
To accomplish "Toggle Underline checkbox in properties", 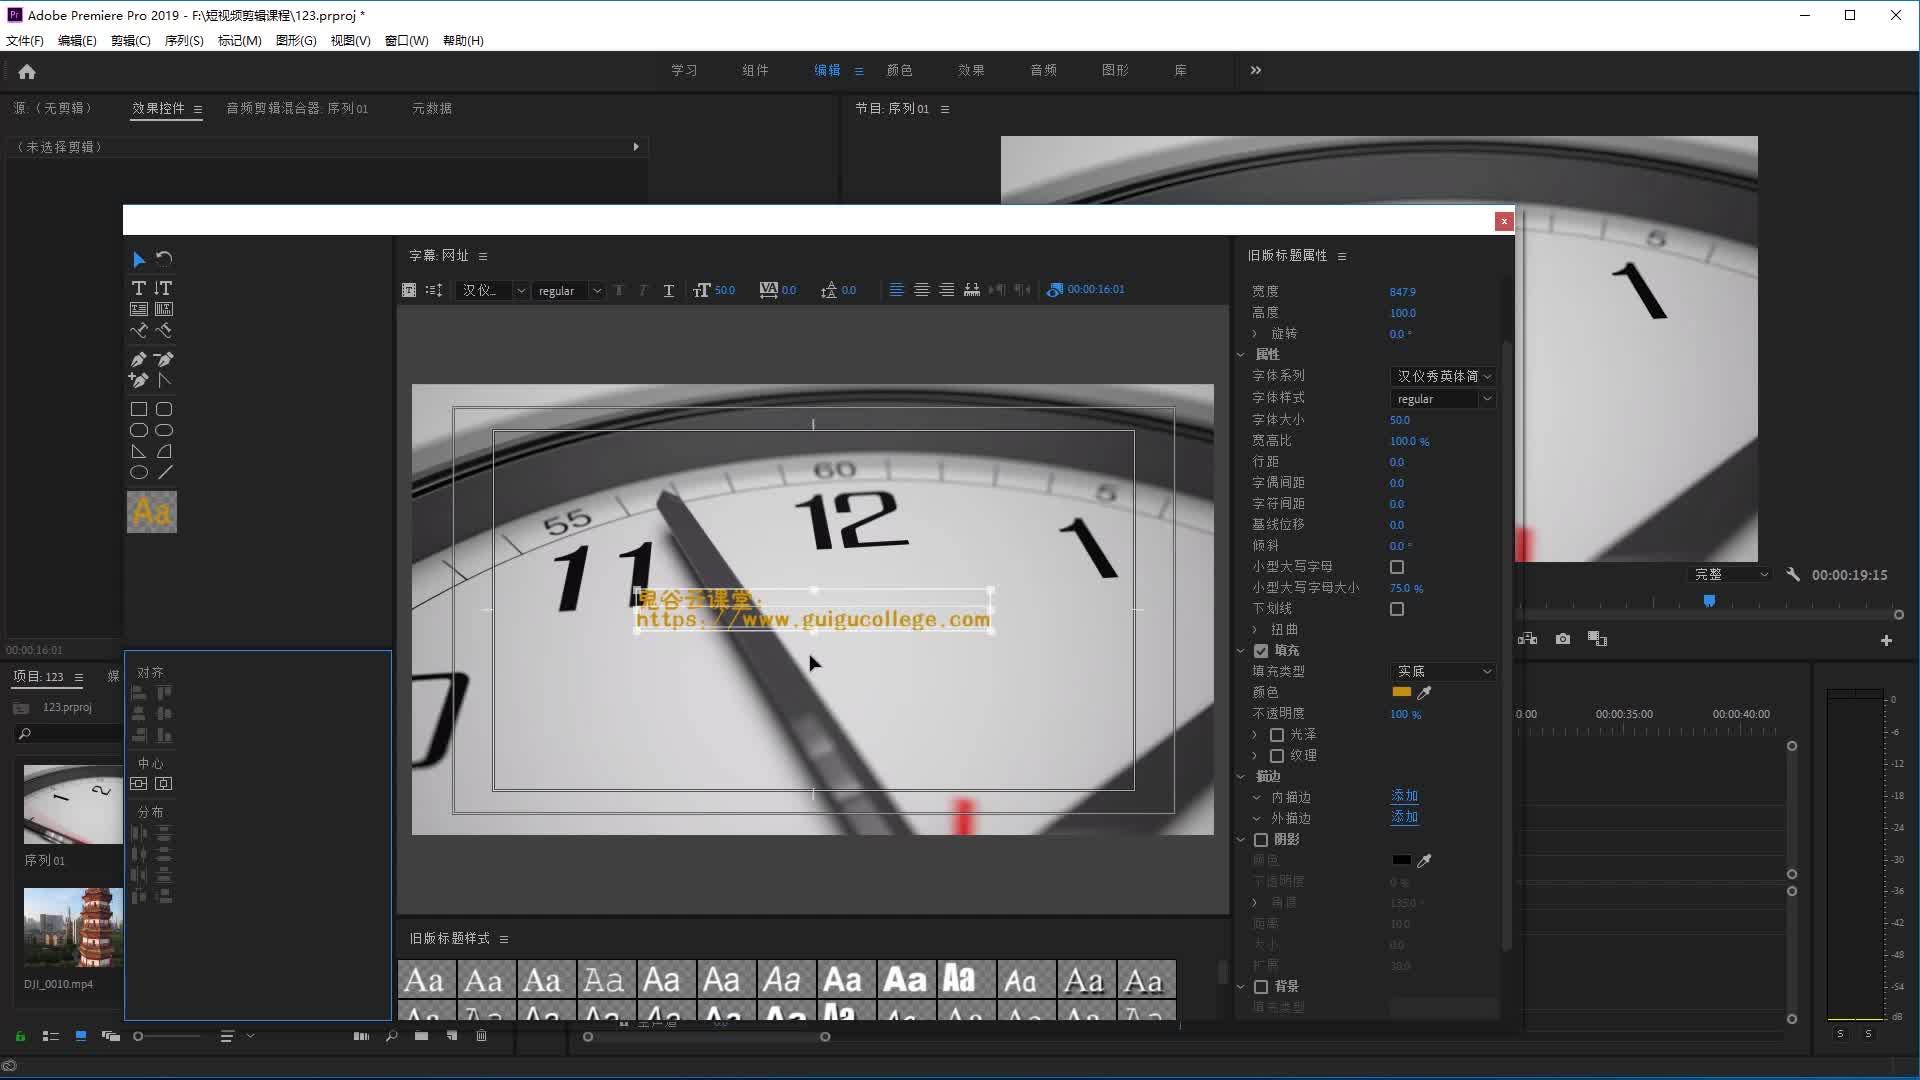I will coord(1397,609).
